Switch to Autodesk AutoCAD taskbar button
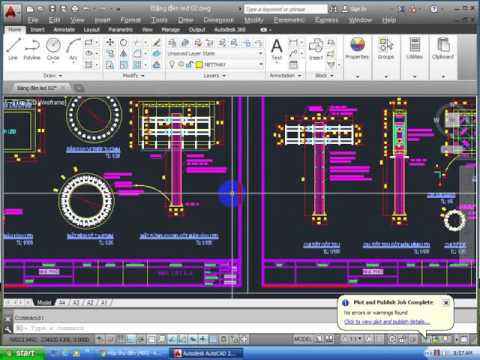 point(206,353)
